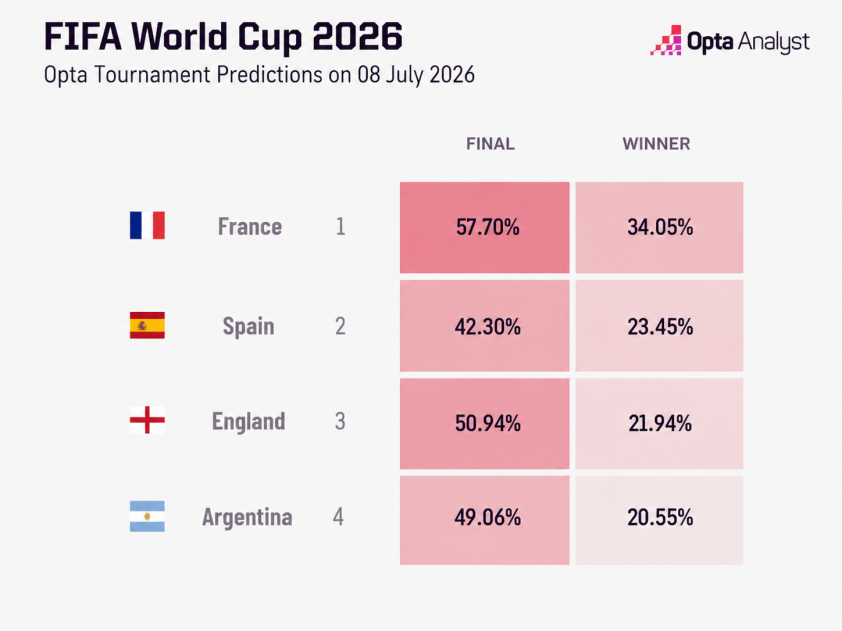Select the FINAL column header

click(490, 144)
